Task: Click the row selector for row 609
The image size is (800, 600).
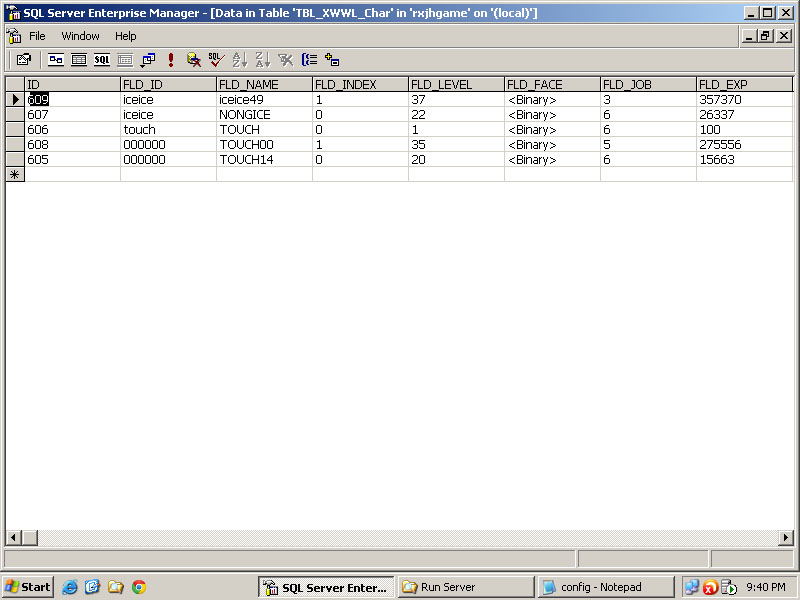Action: [15, 99]
